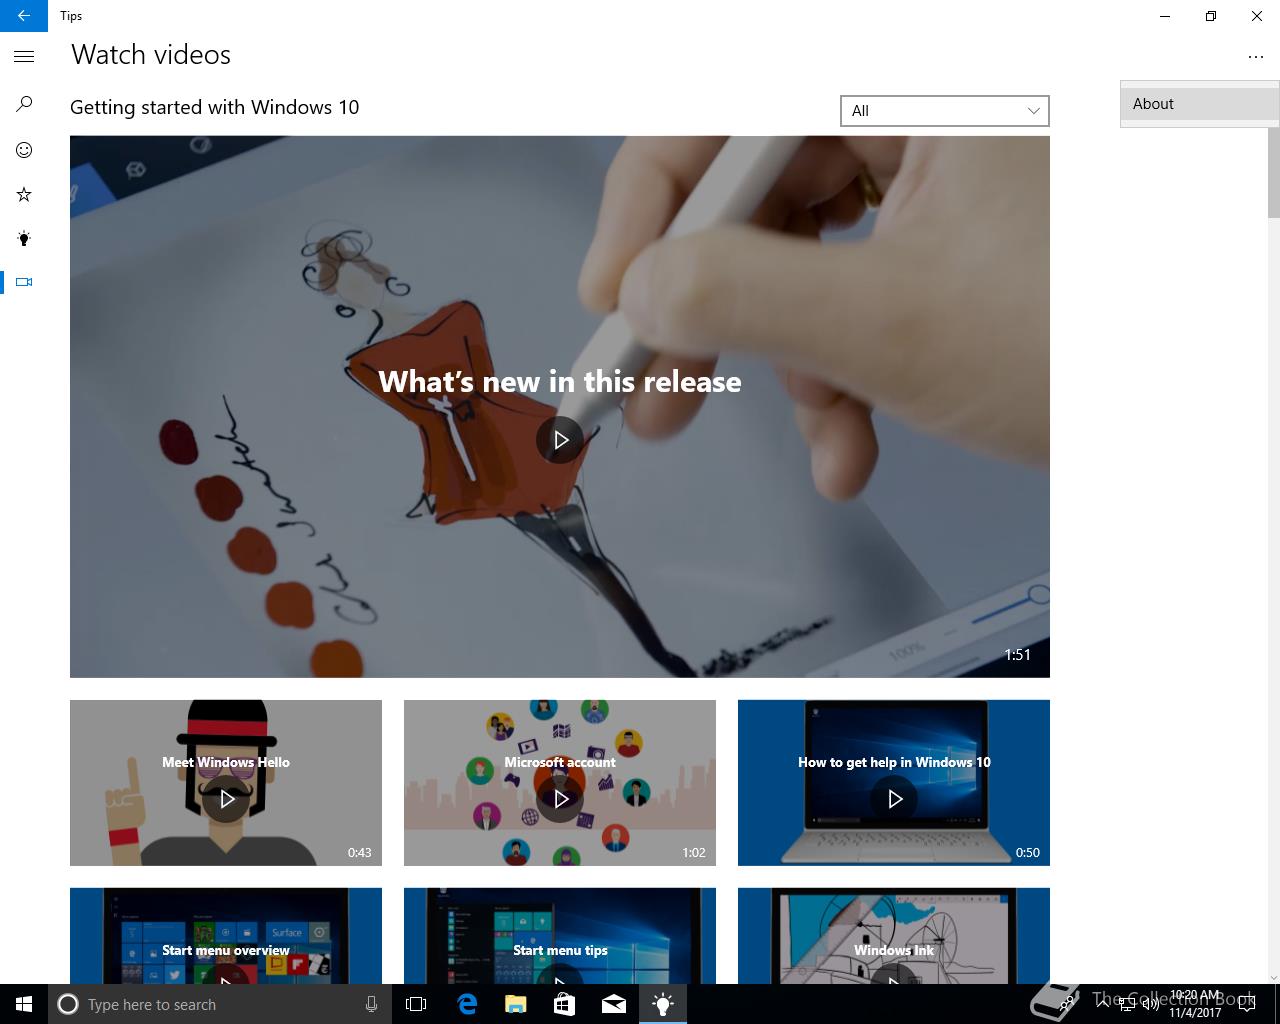Click the Getting started with Windows 10 heading
This screenshot has width=1280, height=1024.
point(215,107)
